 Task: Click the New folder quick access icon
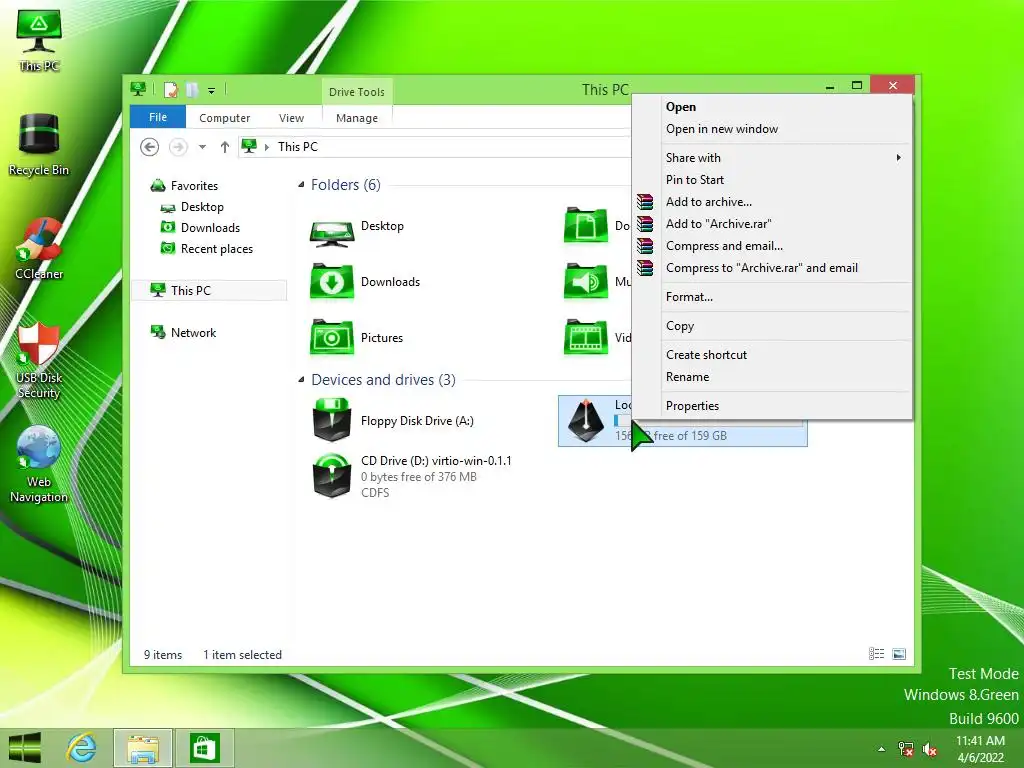(192, 90)
